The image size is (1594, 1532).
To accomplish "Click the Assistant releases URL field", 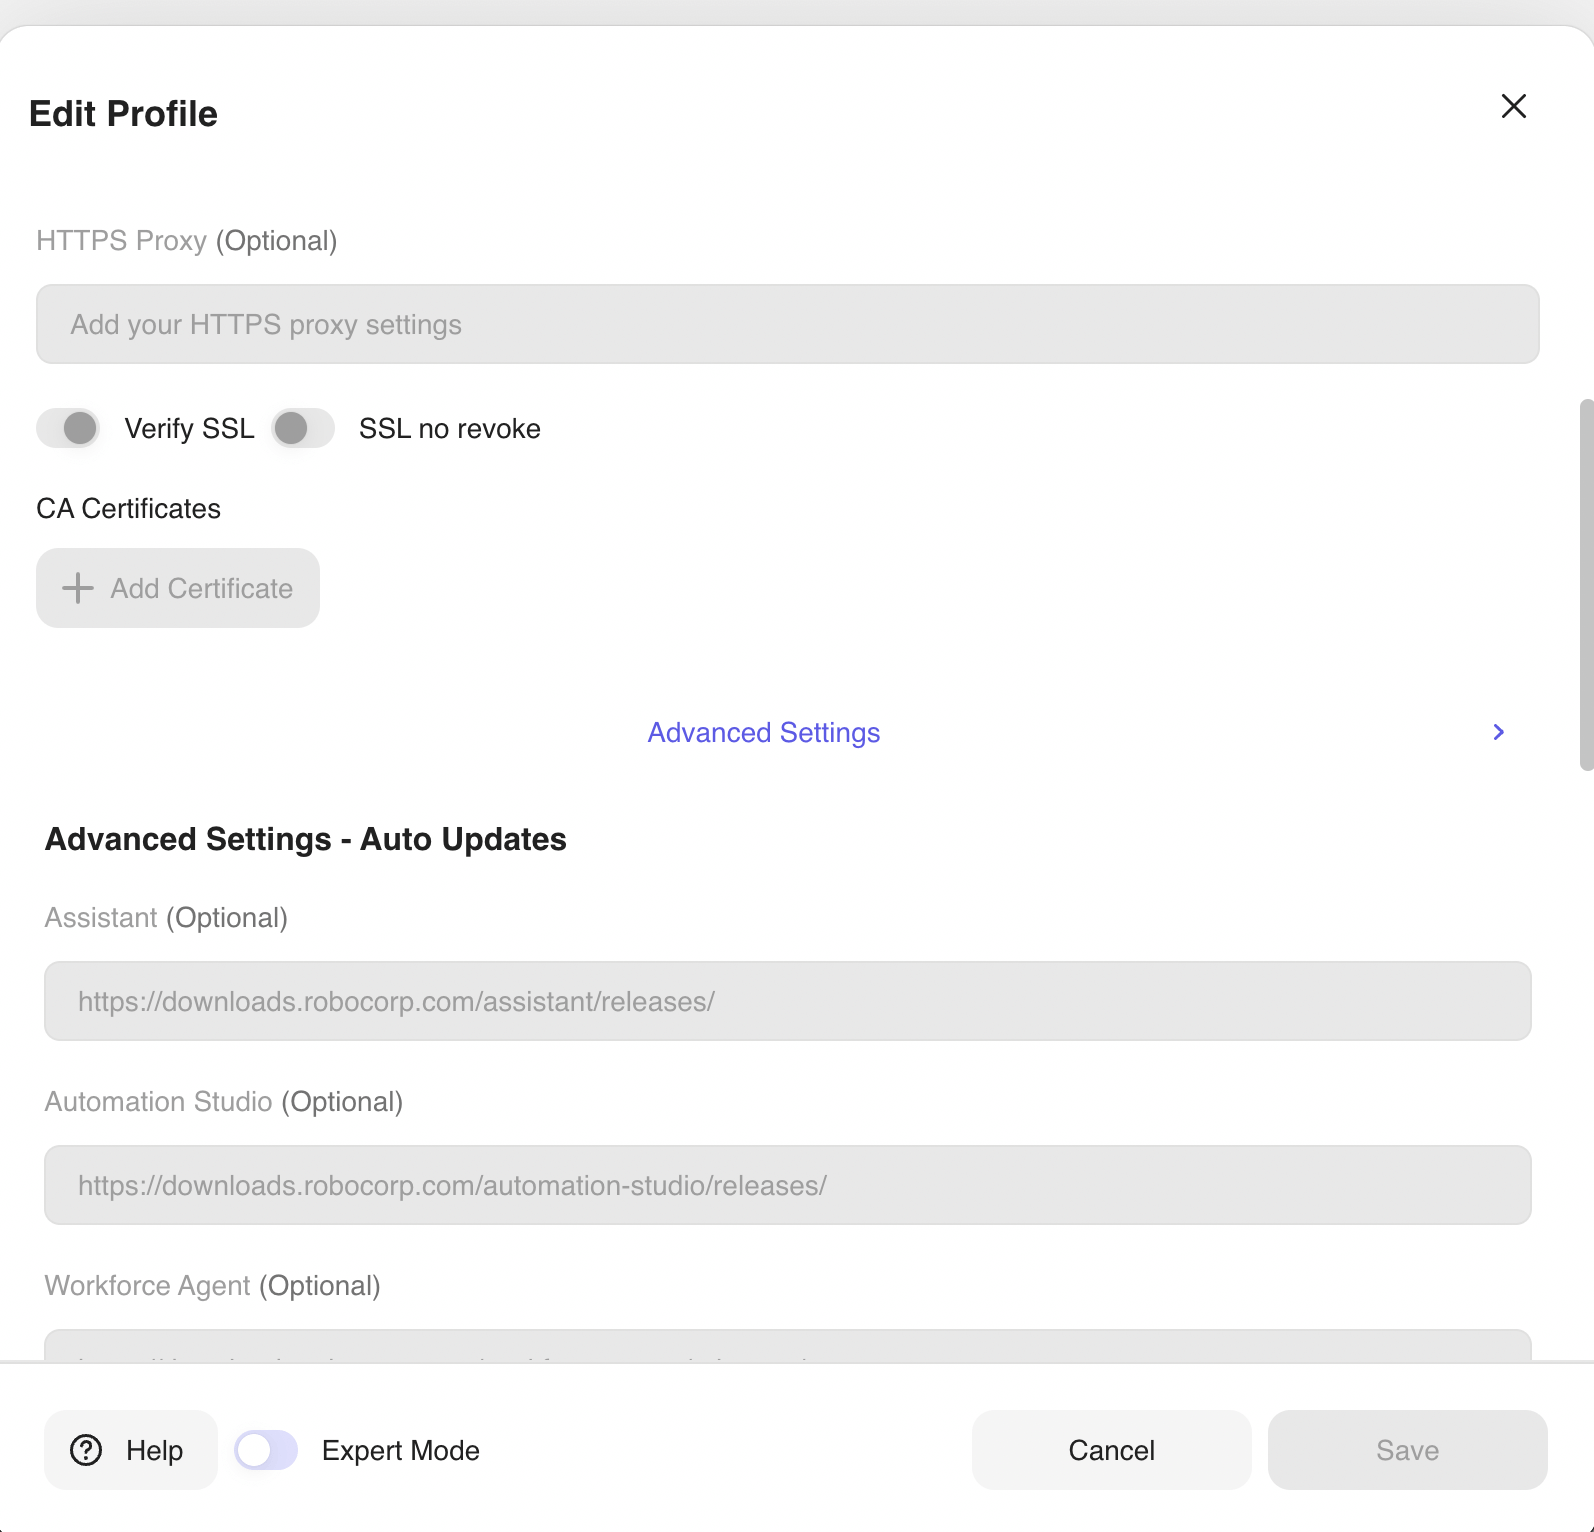I will (x=787, y=1001).
